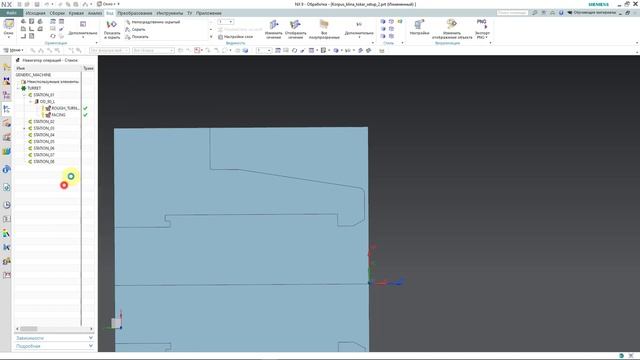Open Настройки слоя
640x360 pixels.
tap(236, 37)
